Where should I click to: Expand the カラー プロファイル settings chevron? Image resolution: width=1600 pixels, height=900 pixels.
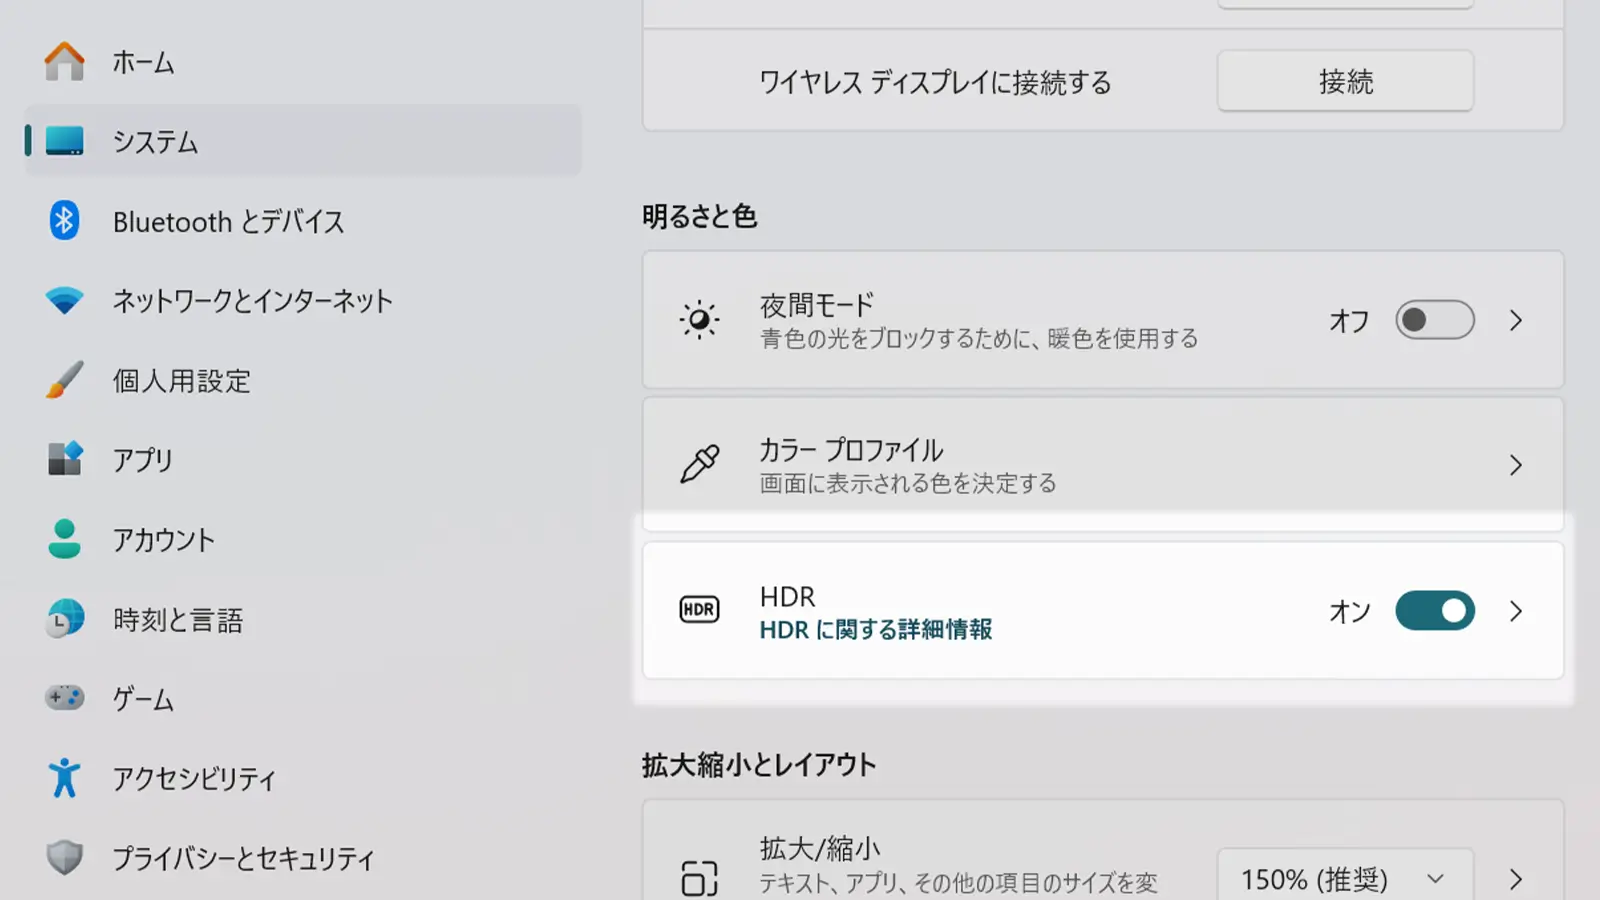1515,463
